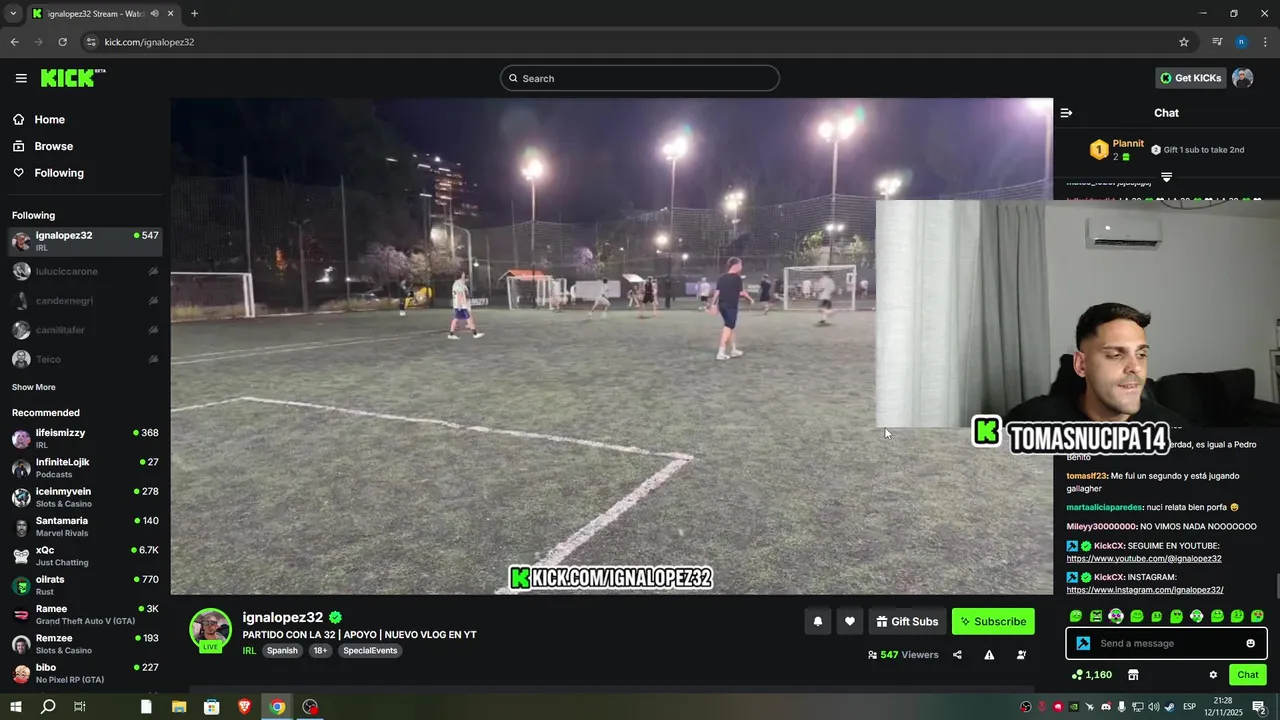Open the Instagram link in chat
The height and width of the screenshot is (720, 1280).
1145,590
